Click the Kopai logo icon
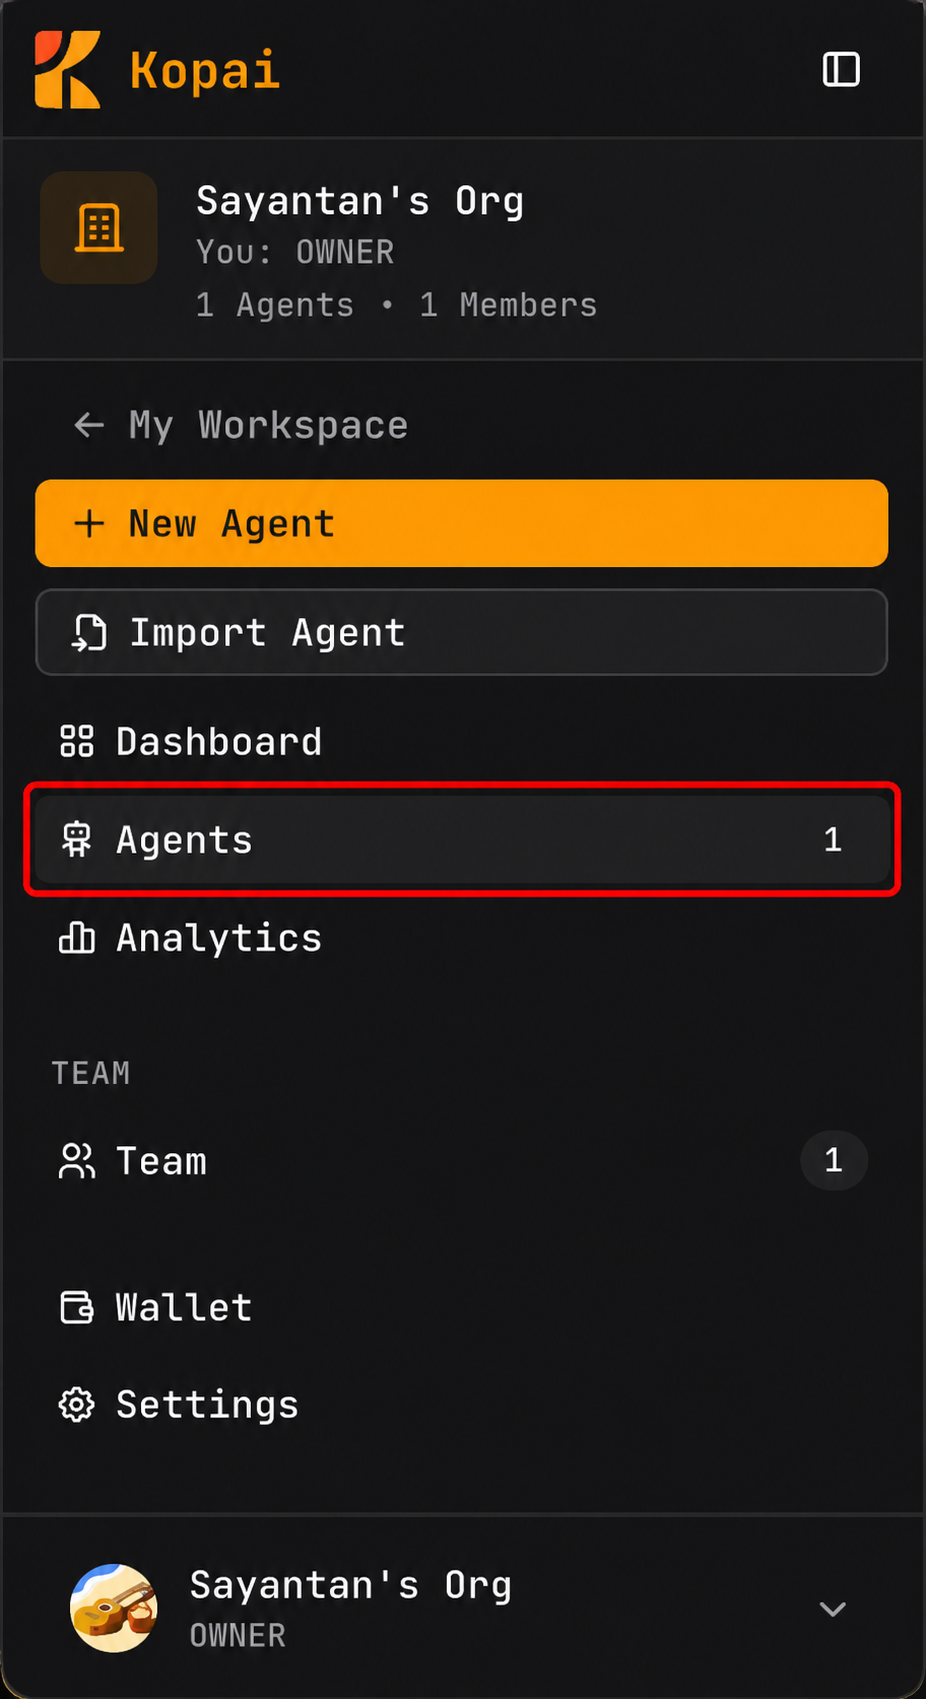 coord(68,70)
